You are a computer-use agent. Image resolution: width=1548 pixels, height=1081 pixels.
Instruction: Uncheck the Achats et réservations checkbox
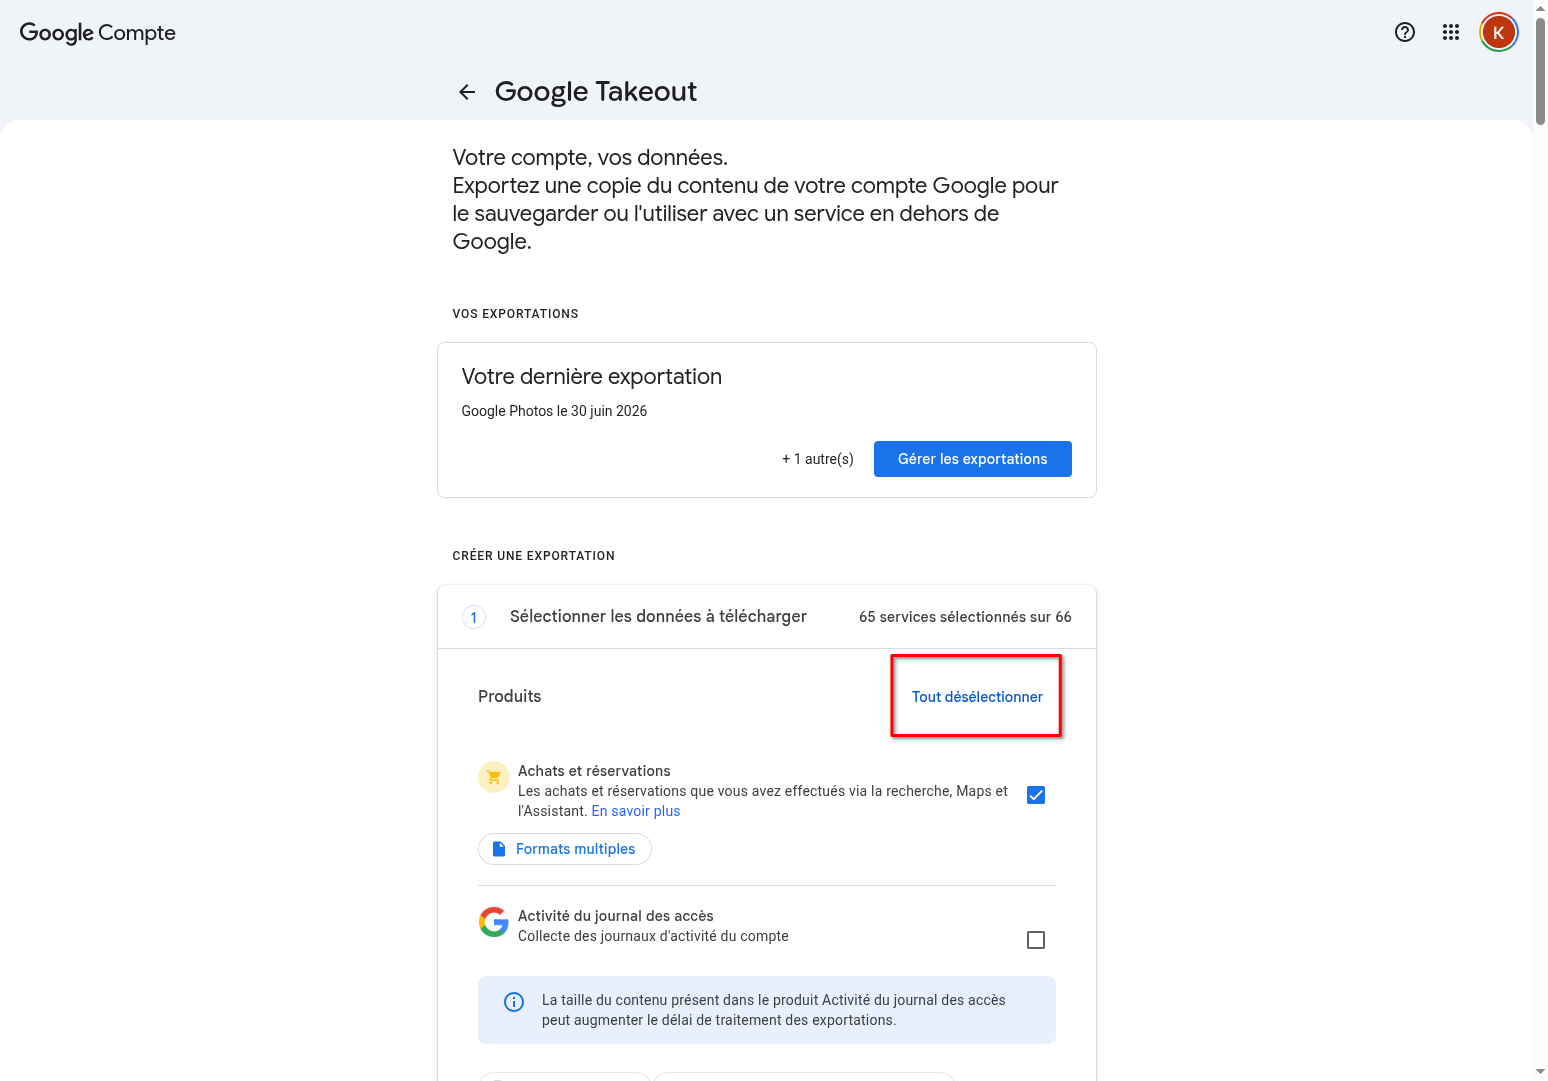click(1036, 795)
